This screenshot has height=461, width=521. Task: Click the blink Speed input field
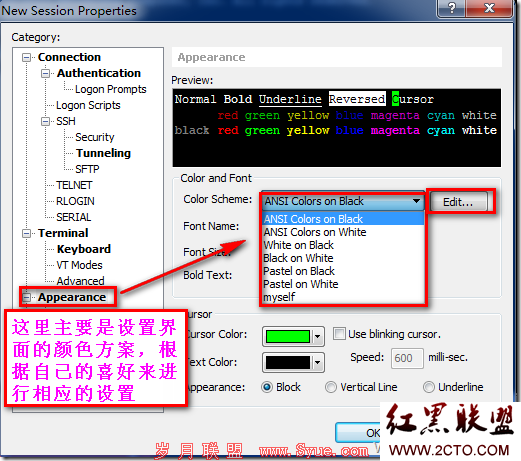coord(407,358)
